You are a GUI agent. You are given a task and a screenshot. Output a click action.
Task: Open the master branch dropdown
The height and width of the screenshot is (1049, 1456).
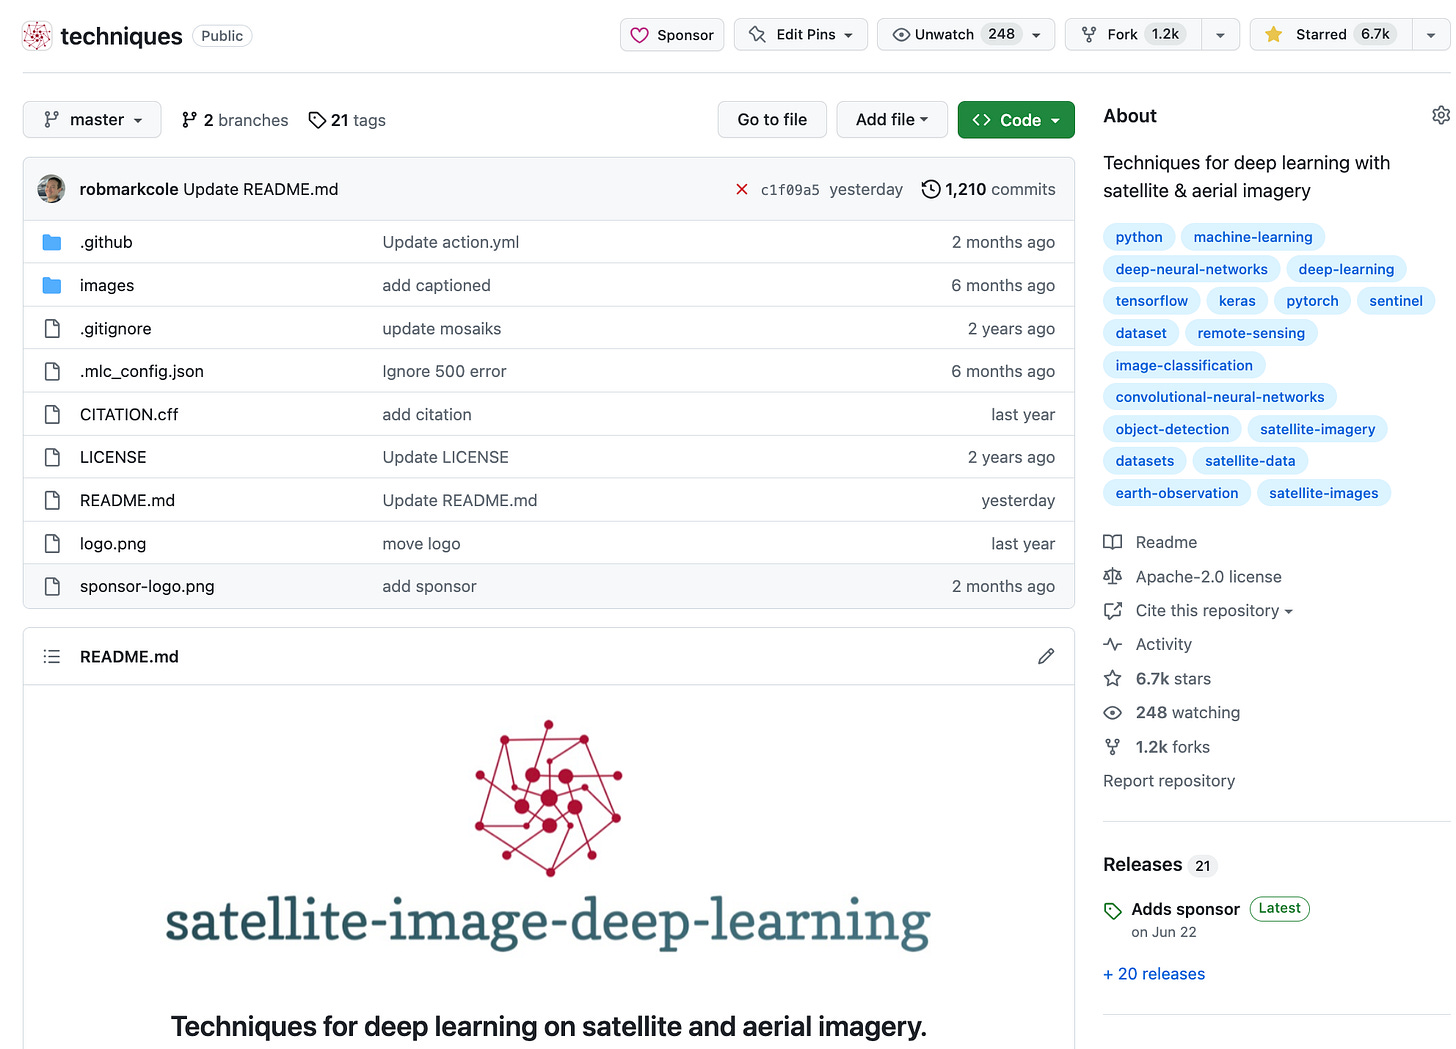[92, 119]
